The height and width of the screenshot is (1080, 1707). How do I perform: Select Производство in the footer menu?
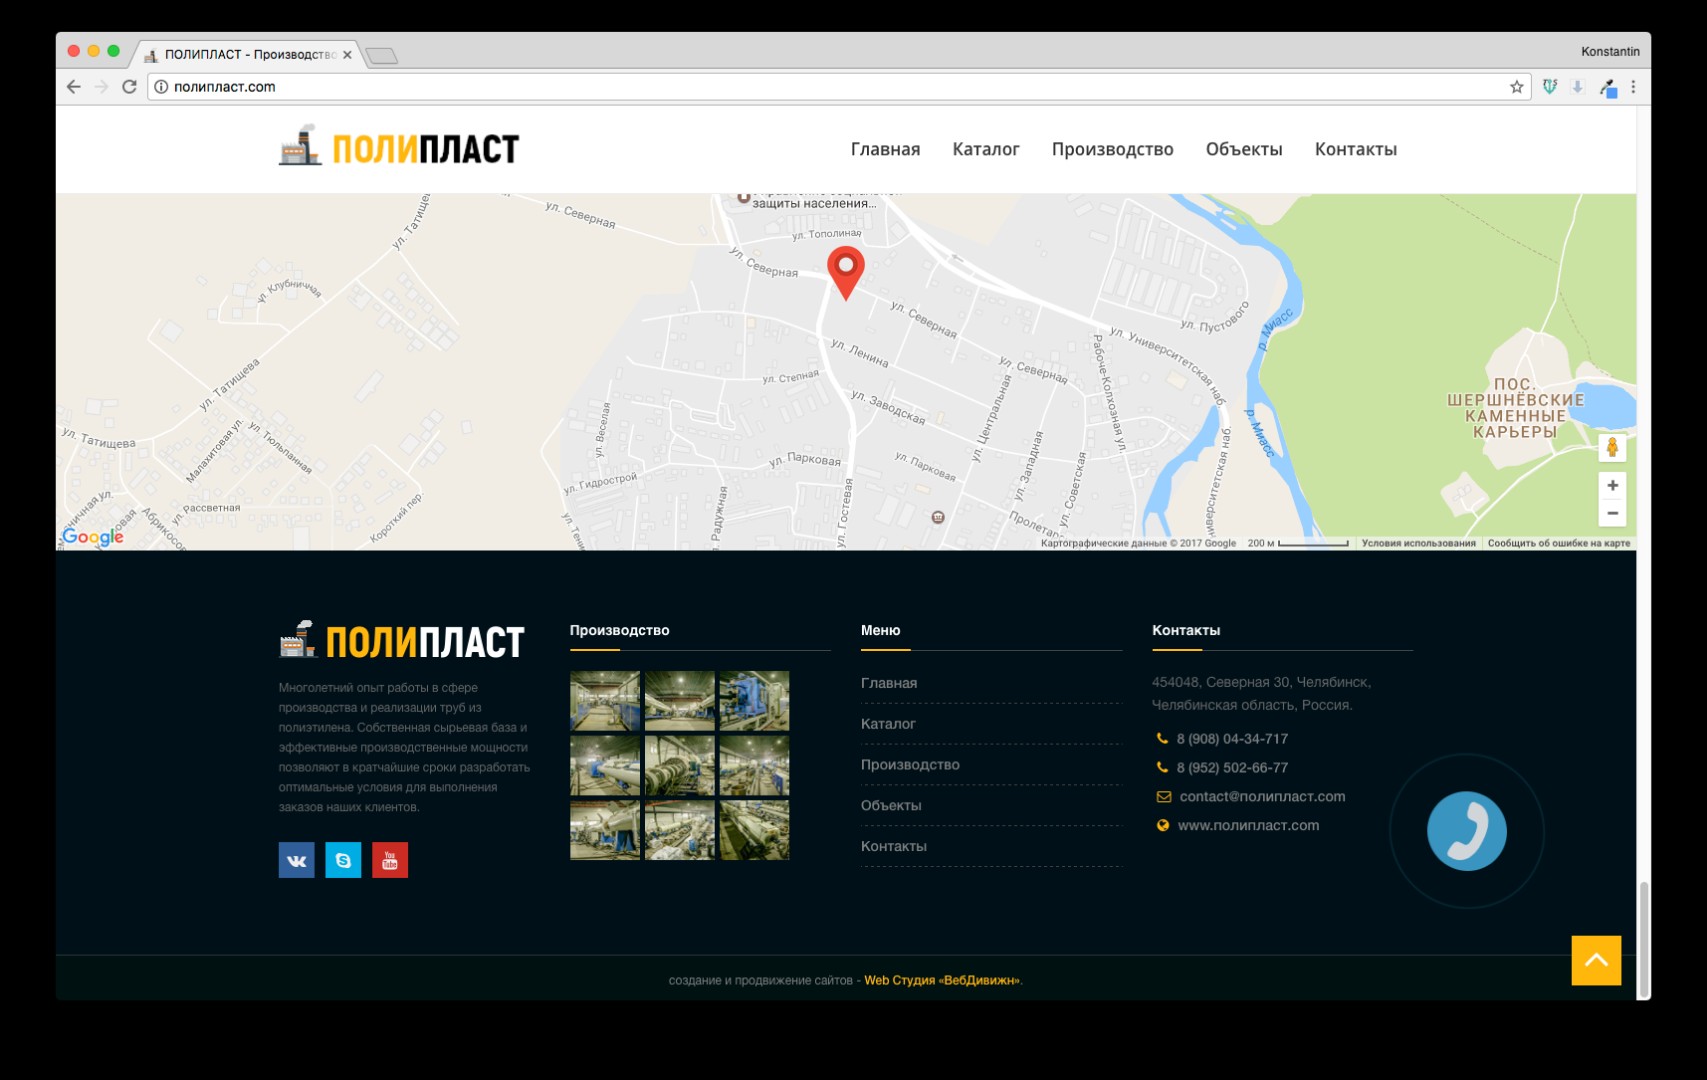tap(910, 765)
